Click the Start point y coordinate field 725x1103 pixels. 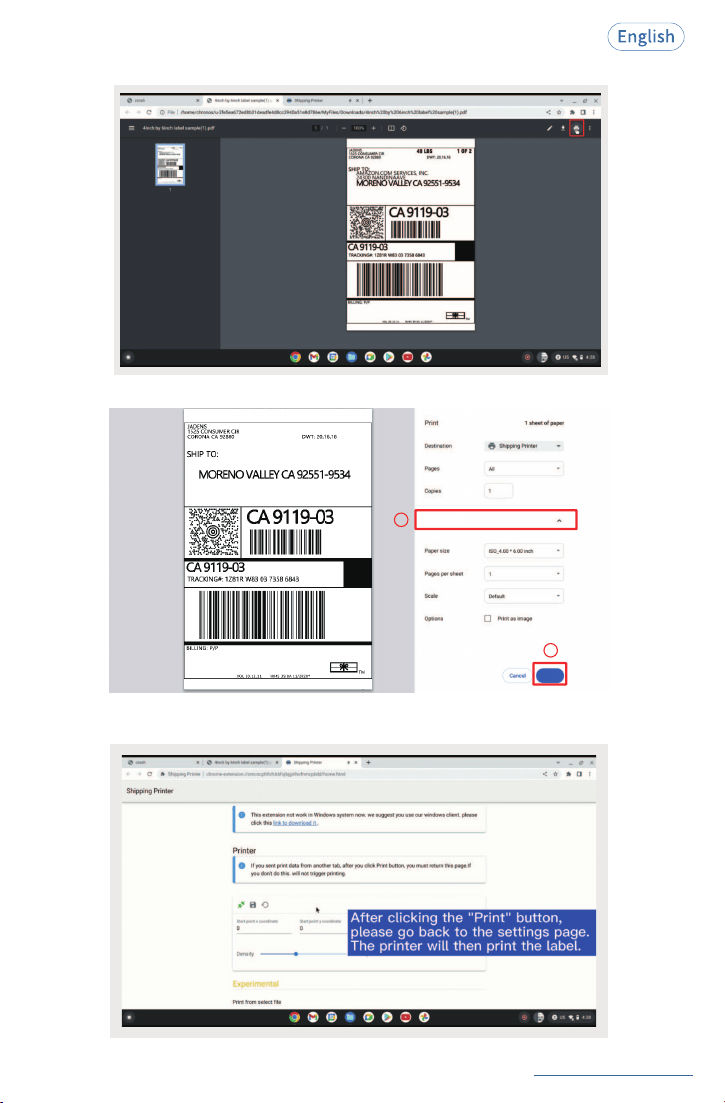(x=323, y=929)
